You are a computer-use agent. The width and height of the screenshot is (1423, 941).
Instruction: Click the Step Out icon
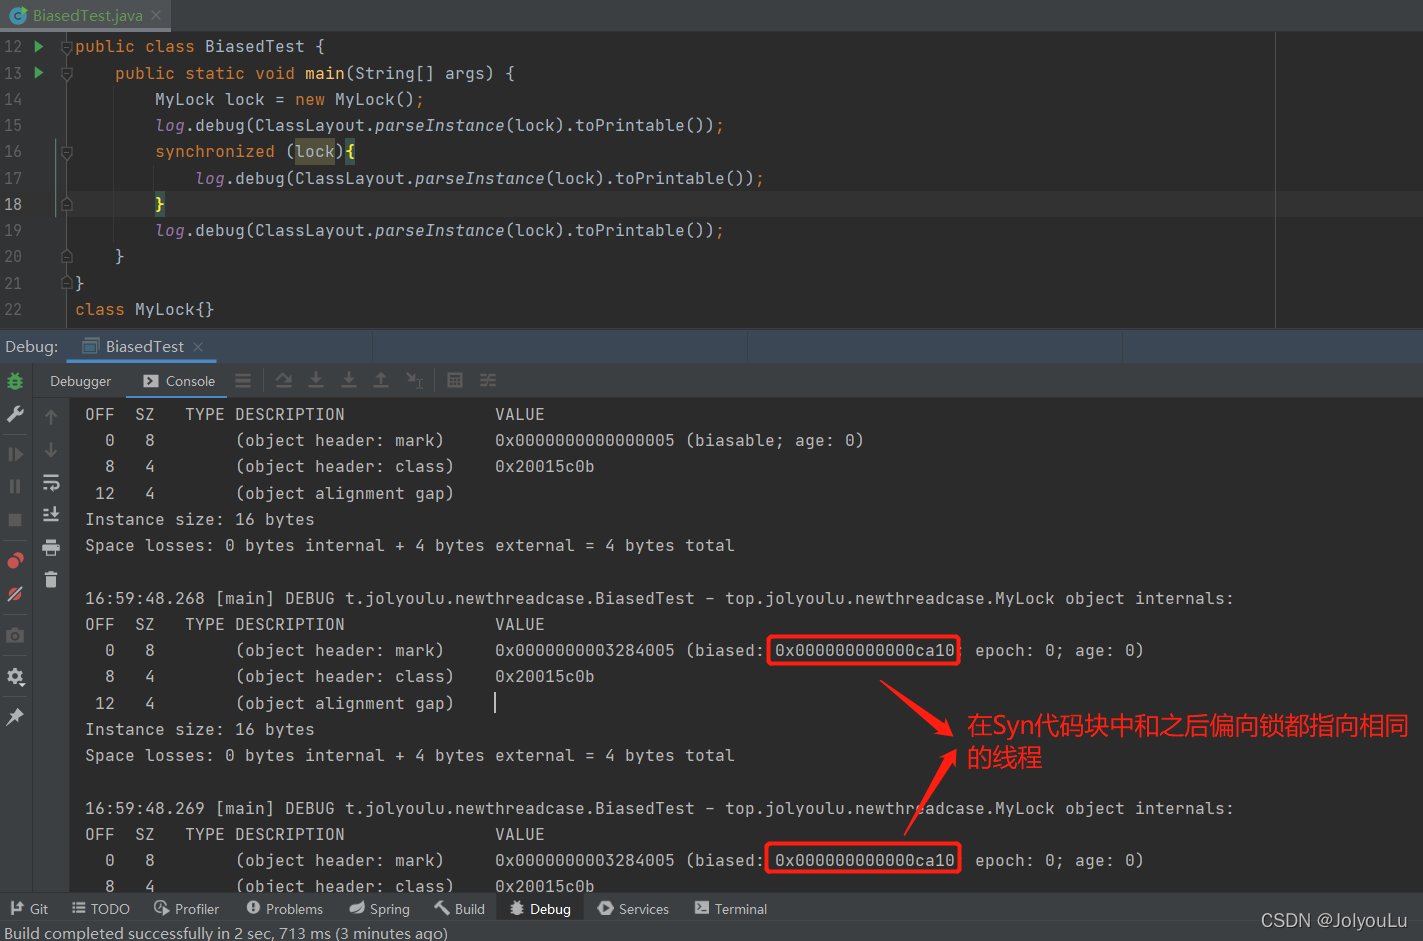pyautogui.click(x=381, y=380)
